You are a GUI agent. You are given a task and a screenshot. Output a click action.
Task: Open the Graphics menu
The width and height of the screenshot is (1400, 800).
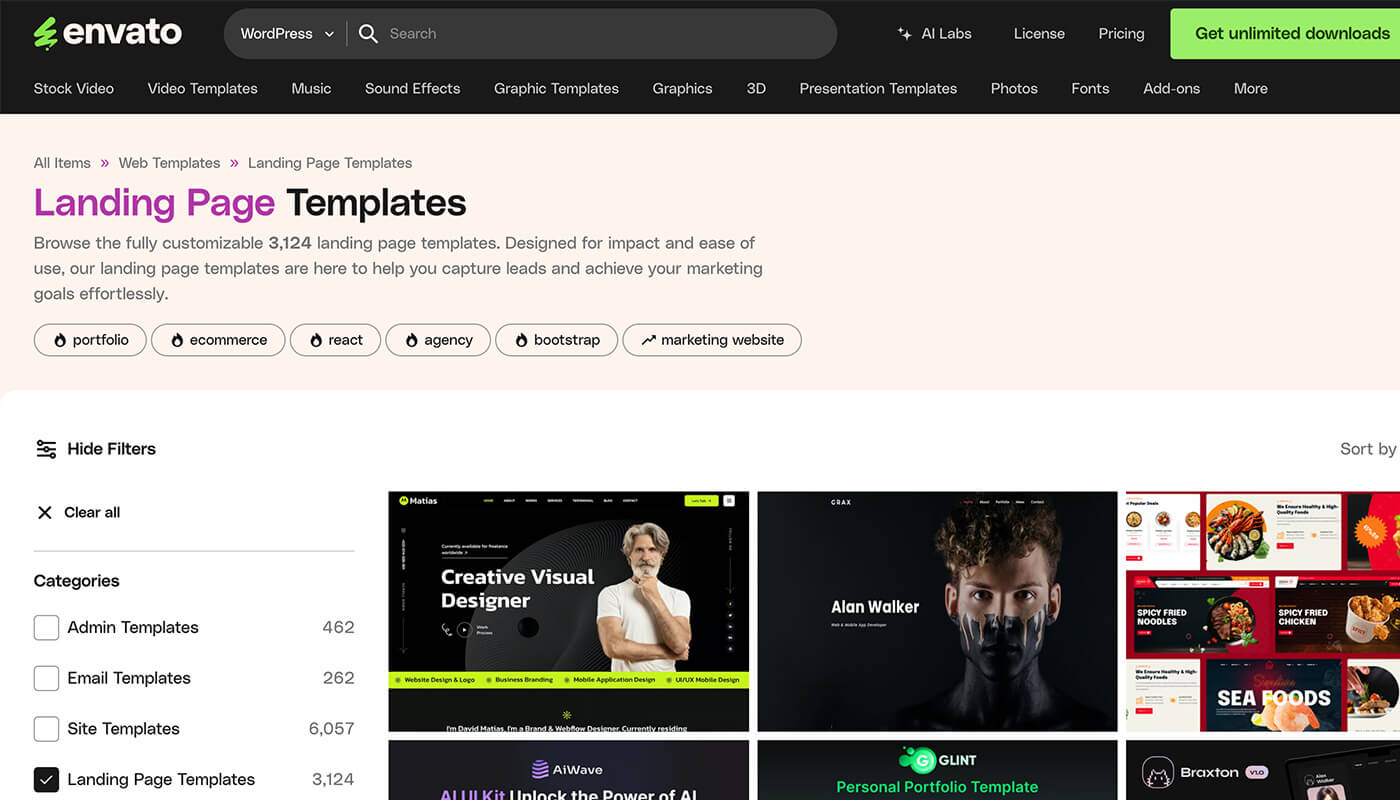point(683,89)
